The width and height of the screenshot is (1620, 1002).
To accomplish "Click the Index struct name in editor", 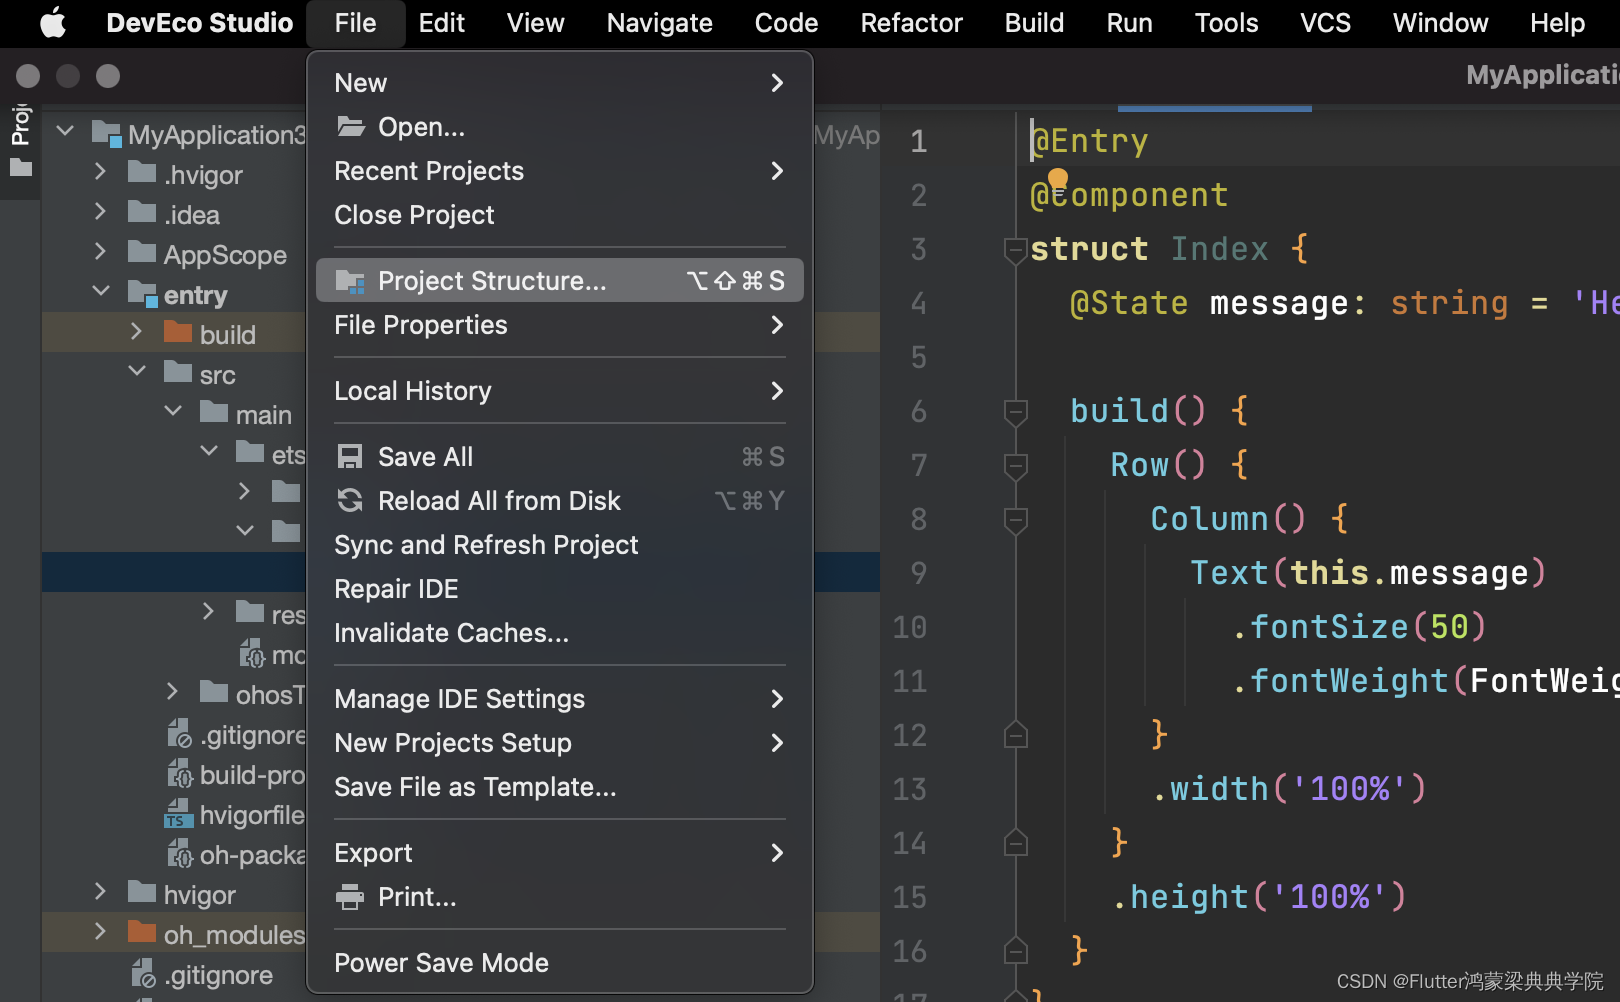I will coord(1220,249).
